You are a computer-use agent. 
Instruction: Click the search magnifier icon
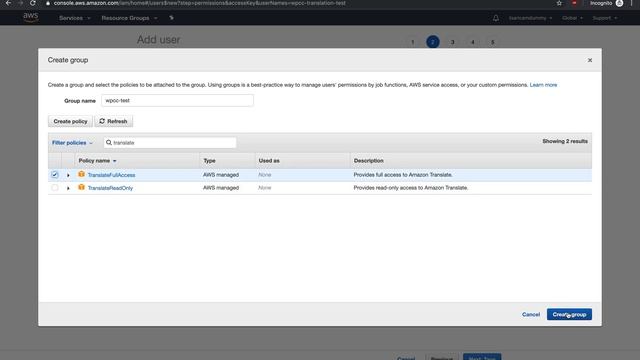click(x=109, y=142)
